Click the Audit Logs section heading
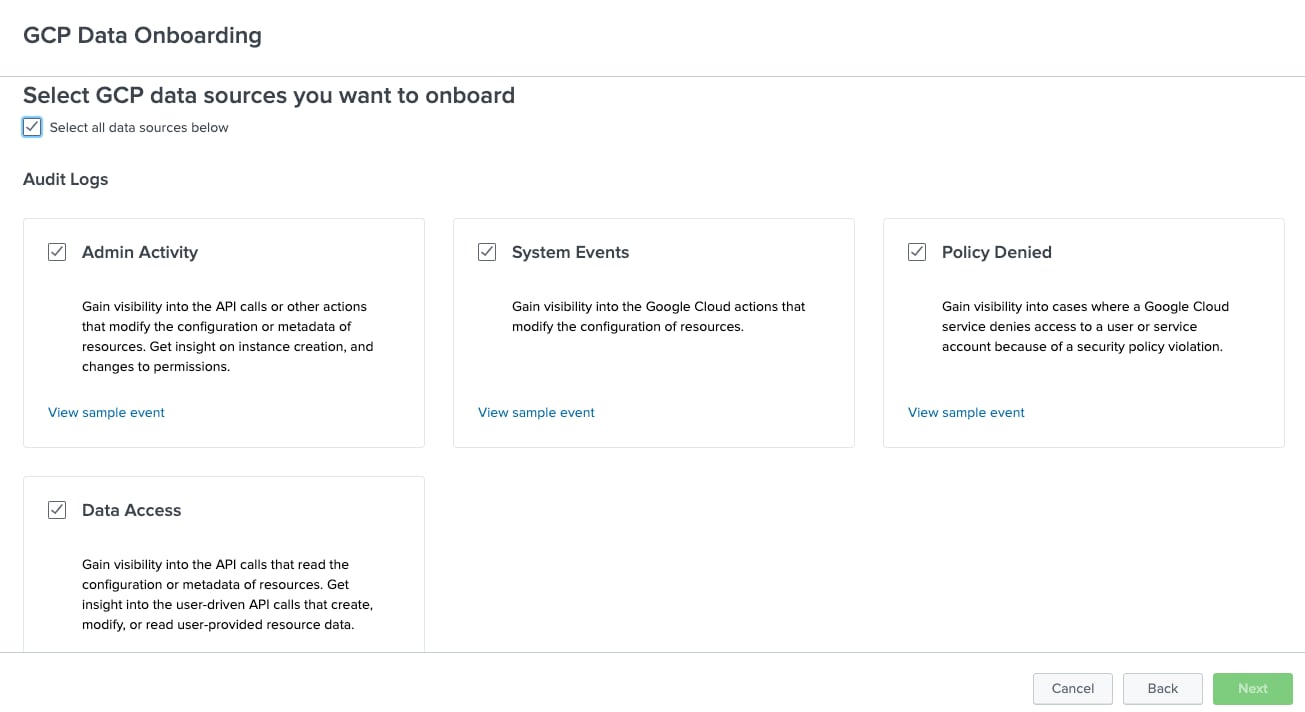Viewport: 1305px width, 712px height. coord(66,180)
